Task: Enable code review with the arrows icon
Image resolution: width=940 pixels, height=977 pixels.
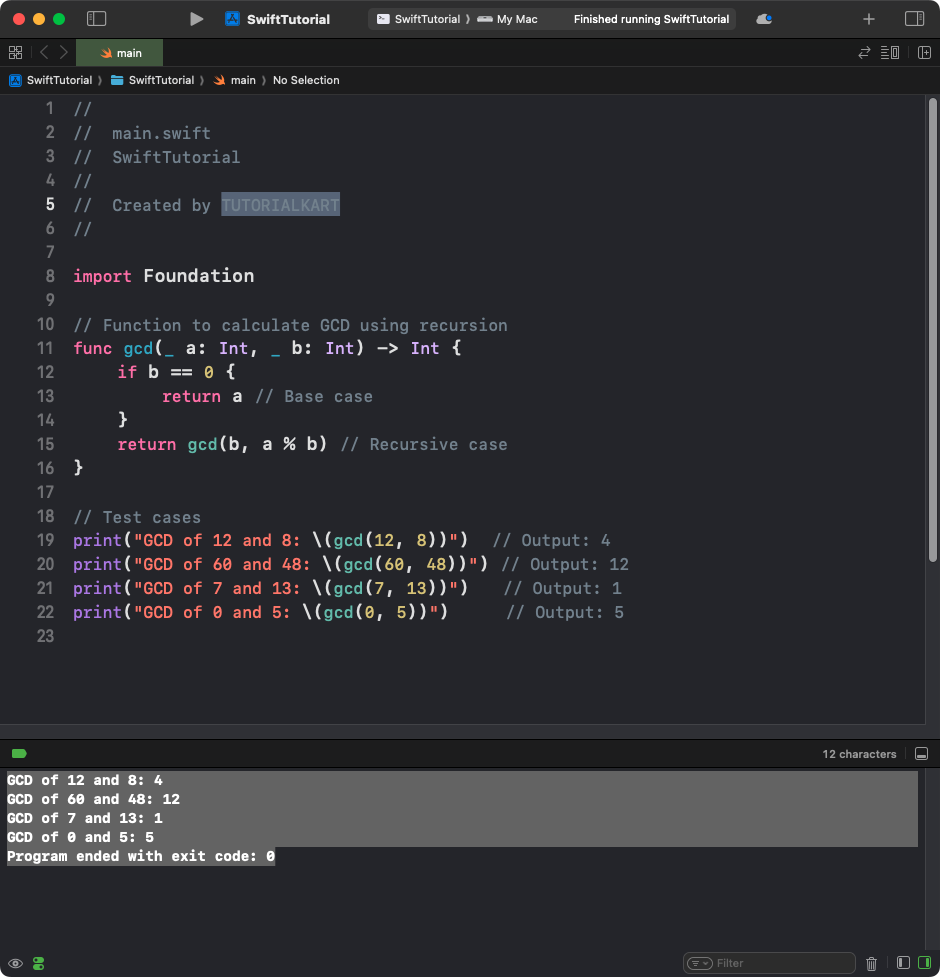Action: (864, 53)
